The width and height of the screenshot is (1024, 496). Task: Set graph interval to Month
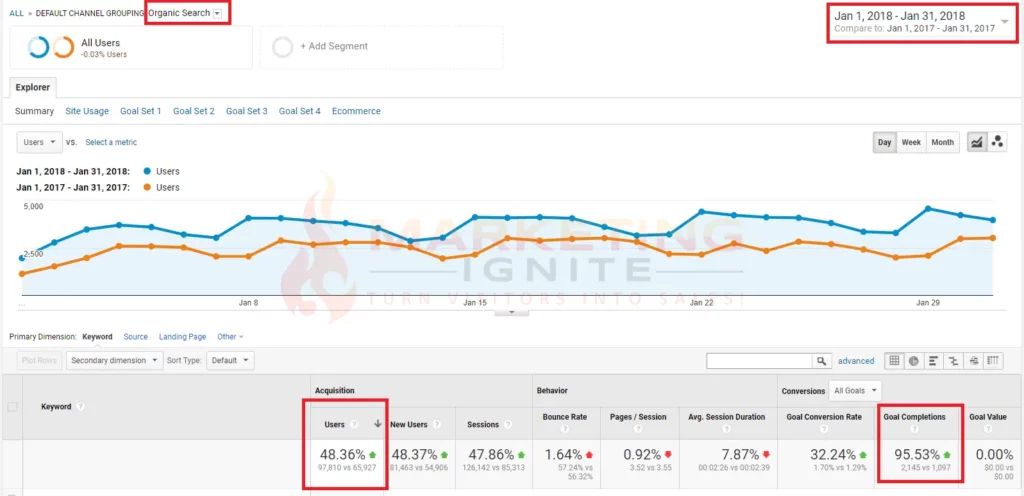[x=942, y=142]
